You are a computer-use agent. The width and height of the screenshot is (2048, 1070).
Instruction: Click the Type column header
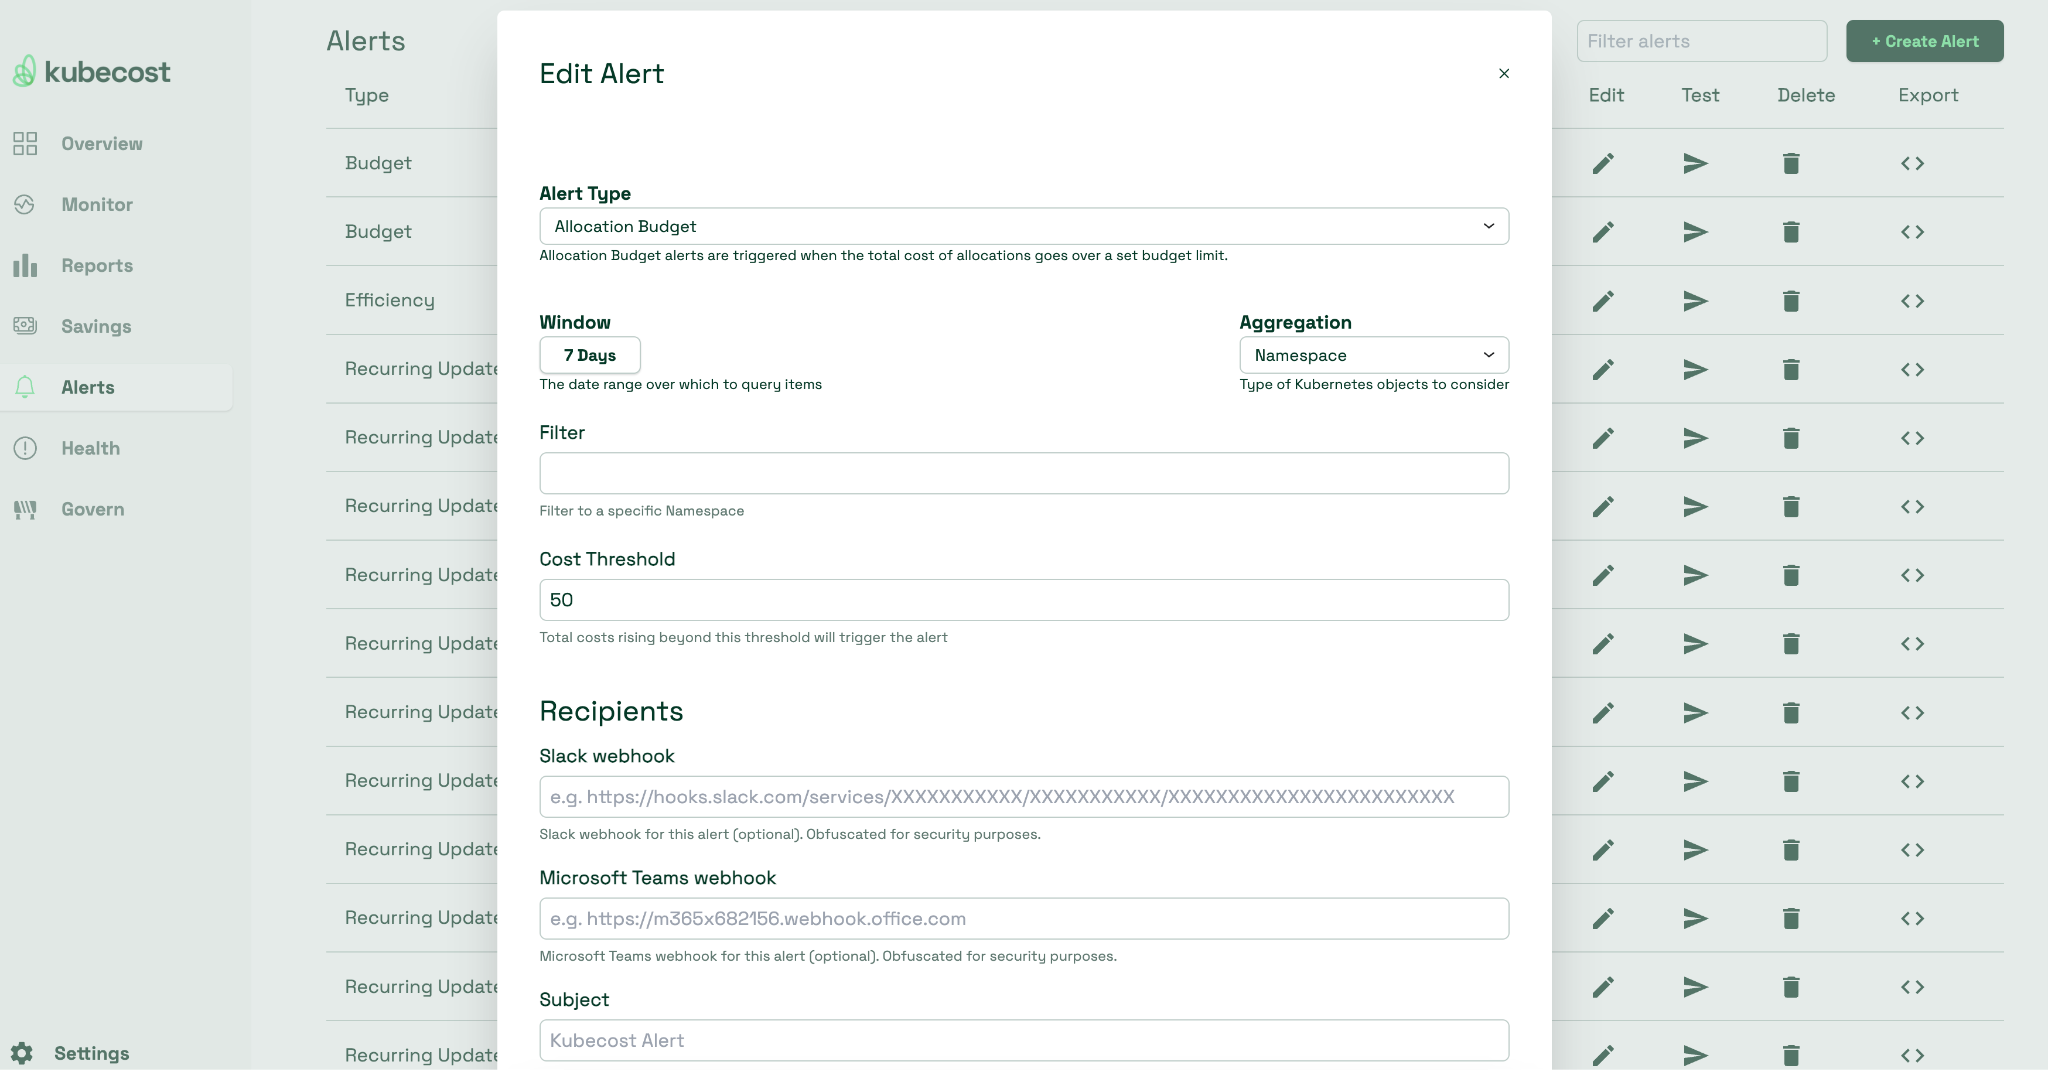click(x=367, y=95)
